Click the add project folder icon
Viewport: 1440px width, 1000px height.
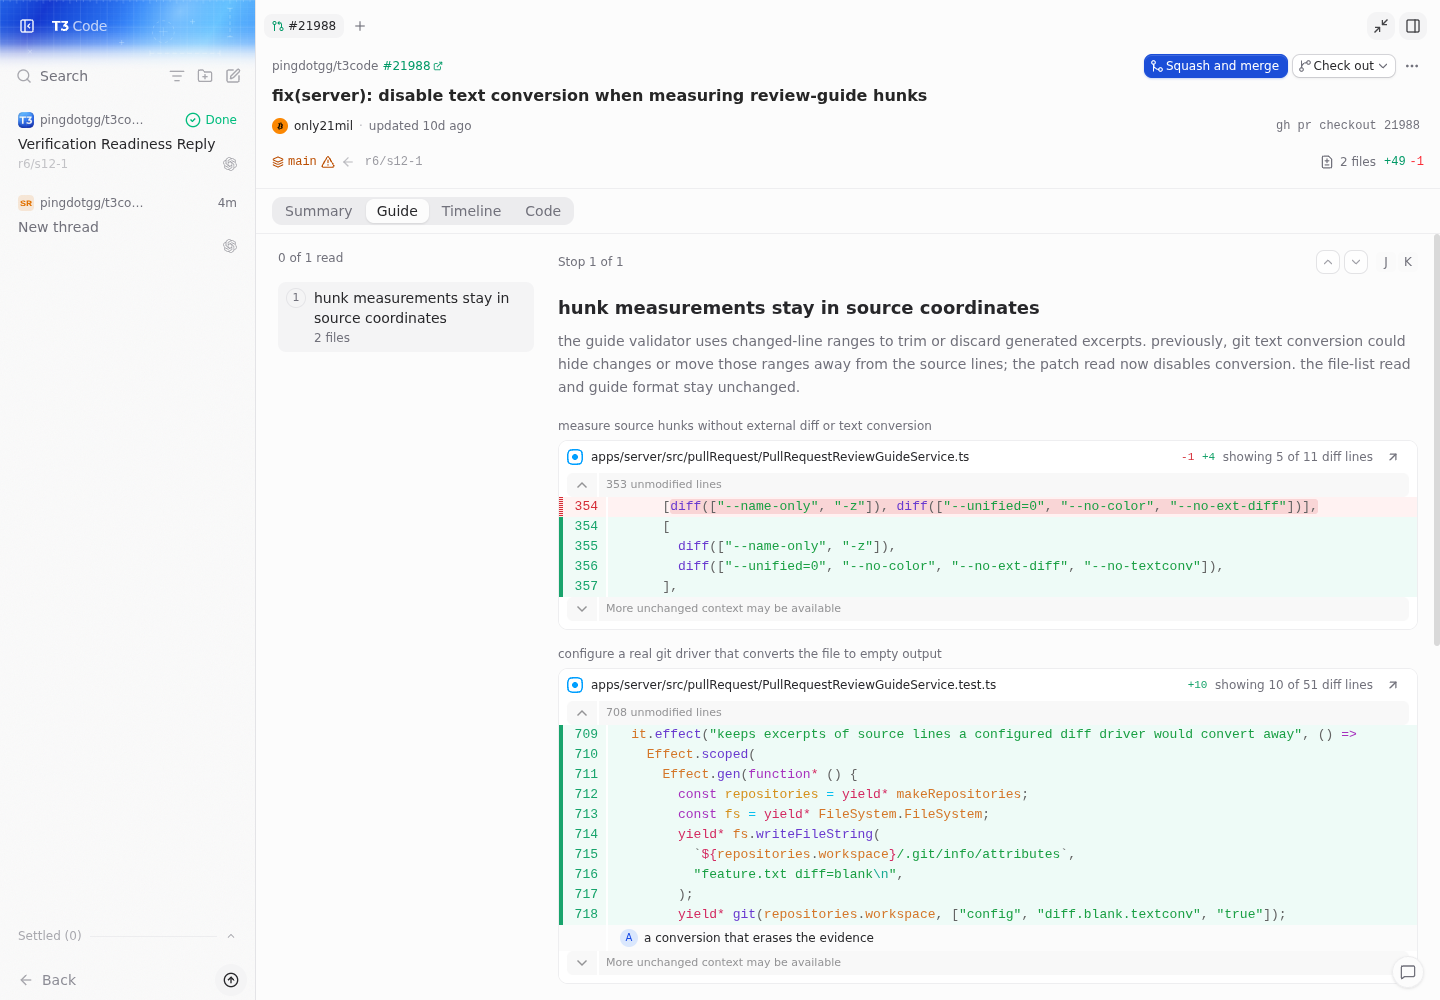tap(205, 76)
